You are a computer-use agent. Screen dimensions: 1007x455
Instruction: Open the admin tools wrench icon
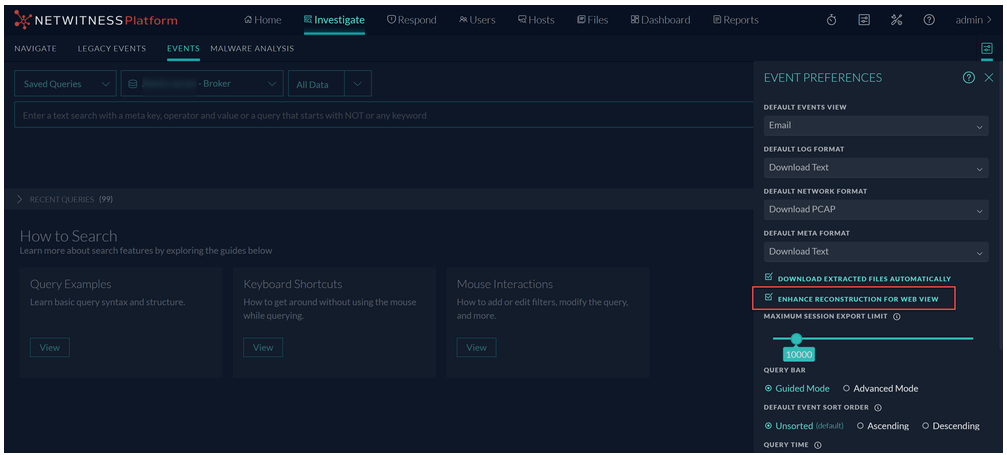coord(897,20)
